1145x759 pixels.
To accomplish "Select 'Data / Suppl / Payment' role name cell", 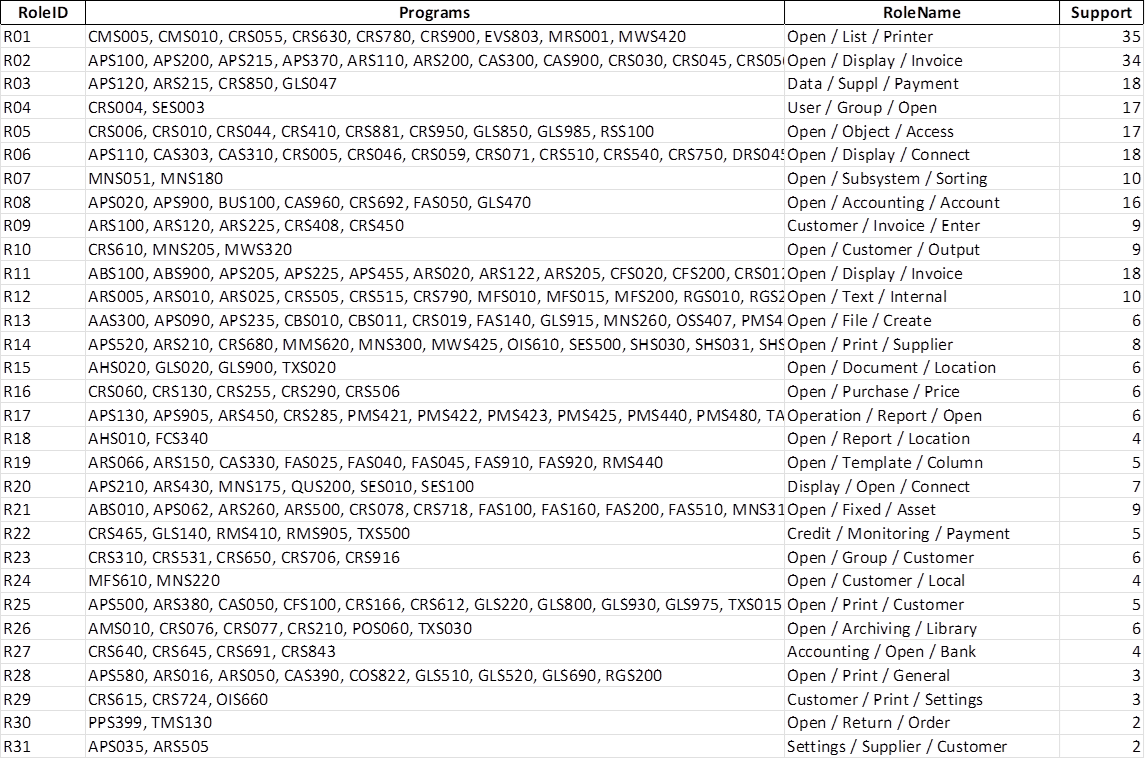I will point(873,84).
